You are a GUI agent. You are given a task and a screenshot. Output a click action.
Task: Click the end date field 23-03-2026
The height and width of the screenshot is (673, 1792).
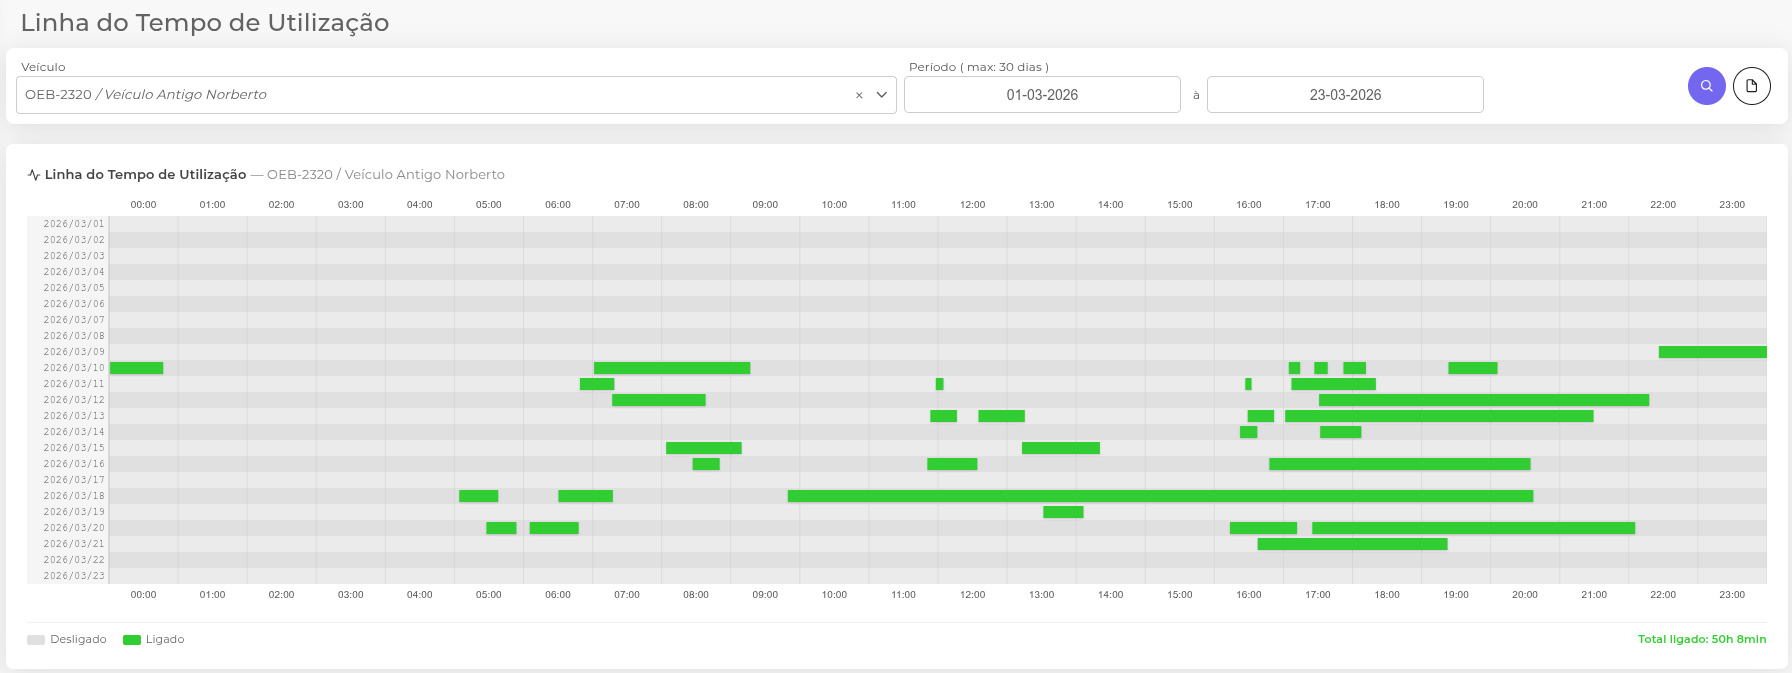tap(1344, 95)
